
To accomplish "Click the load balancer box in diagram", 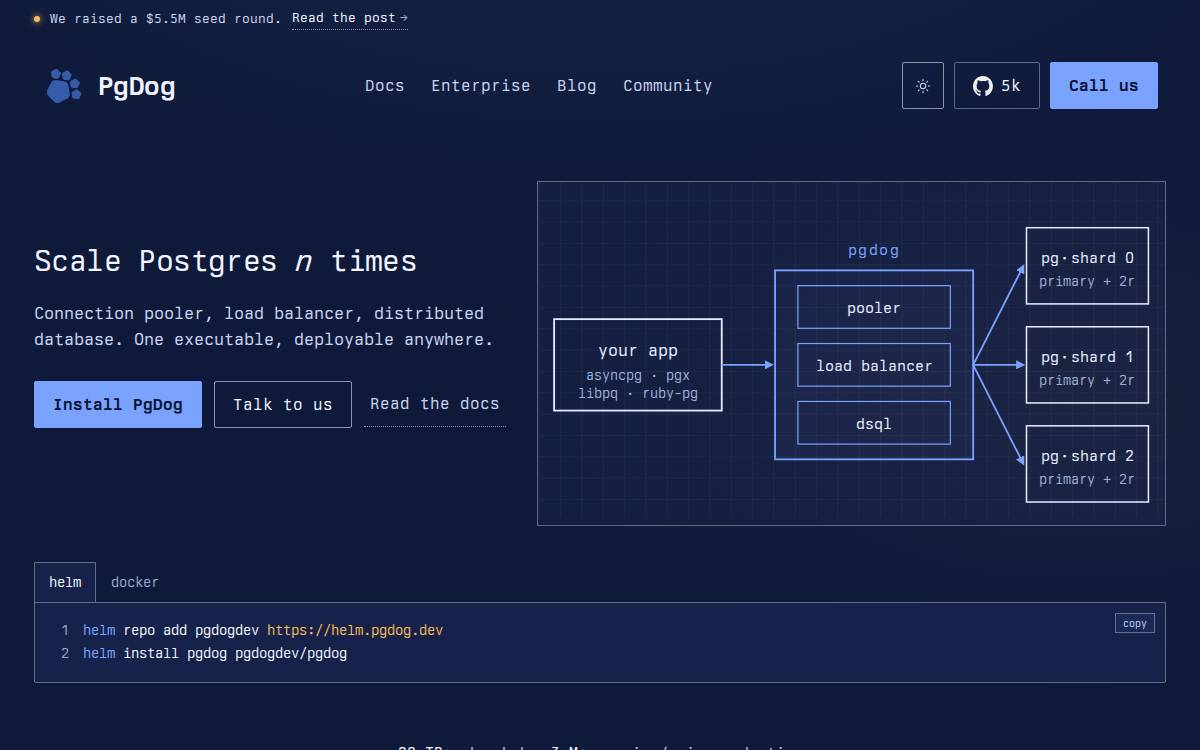I will pos(874,365).
